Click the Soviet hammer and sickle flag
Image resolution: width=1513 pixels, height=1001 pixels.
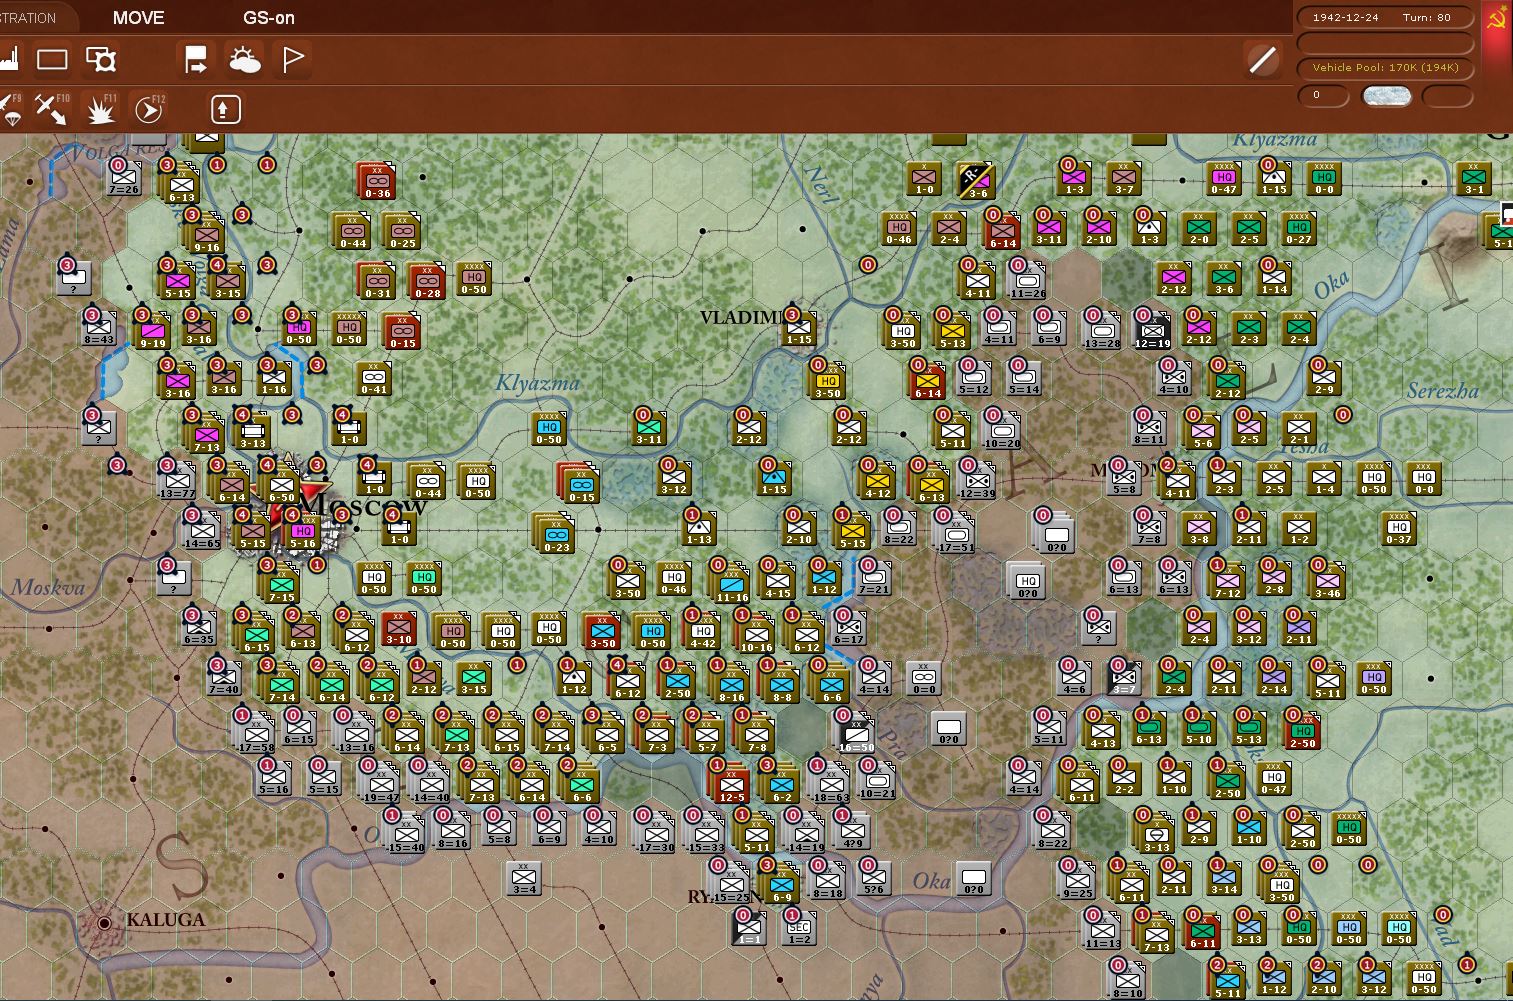tap(1497, 18)
